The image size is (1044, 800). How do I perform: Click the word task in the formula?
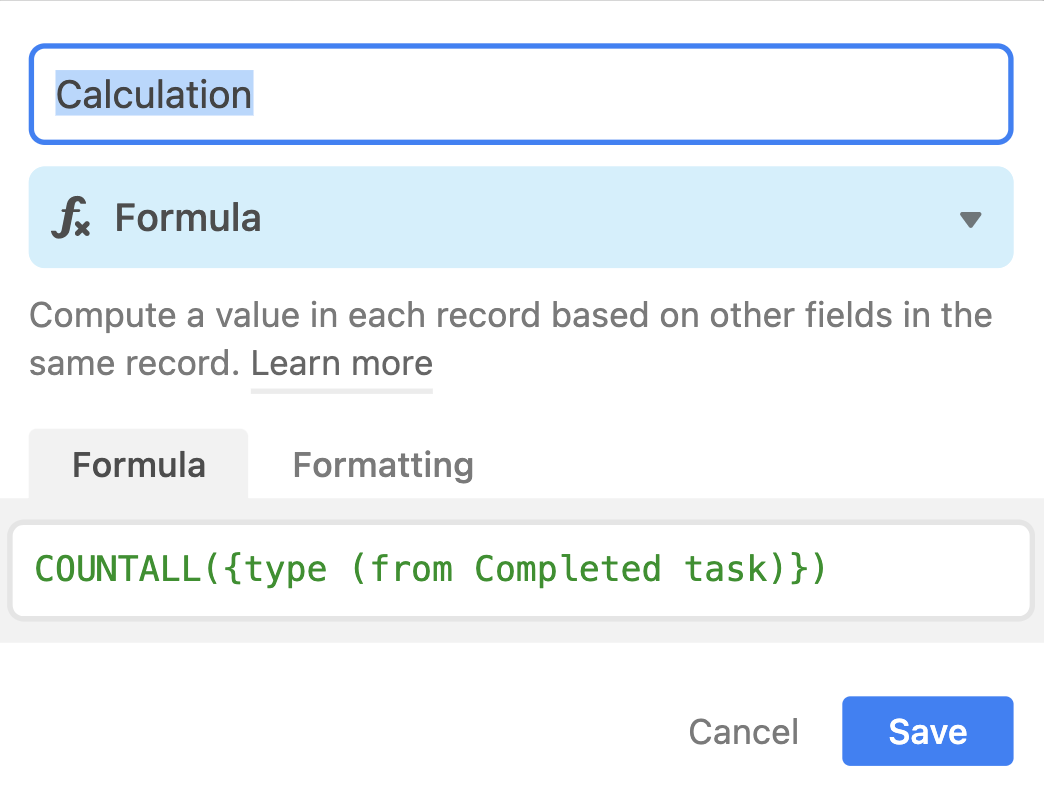(726, 570)
